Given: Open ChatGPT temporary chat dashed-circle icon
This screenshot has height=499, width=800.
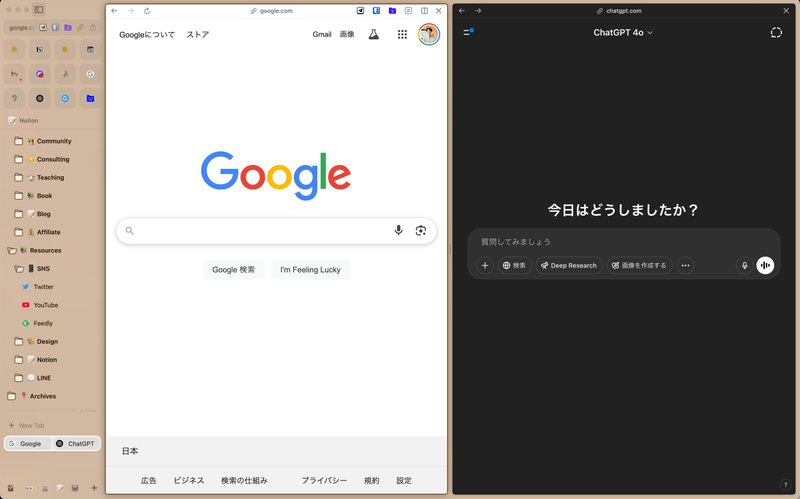Looking at the screenshot, I should [776, 33].
